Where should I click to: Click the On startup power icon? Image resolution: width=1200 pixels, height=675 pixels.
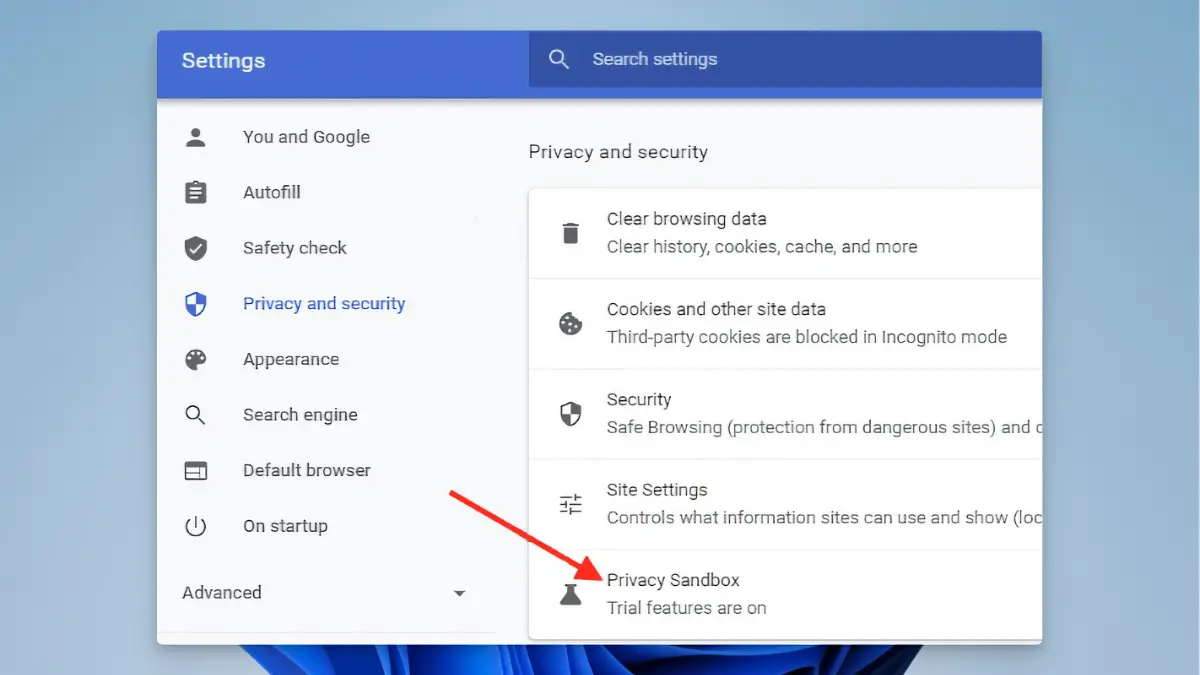coord(196,526)
